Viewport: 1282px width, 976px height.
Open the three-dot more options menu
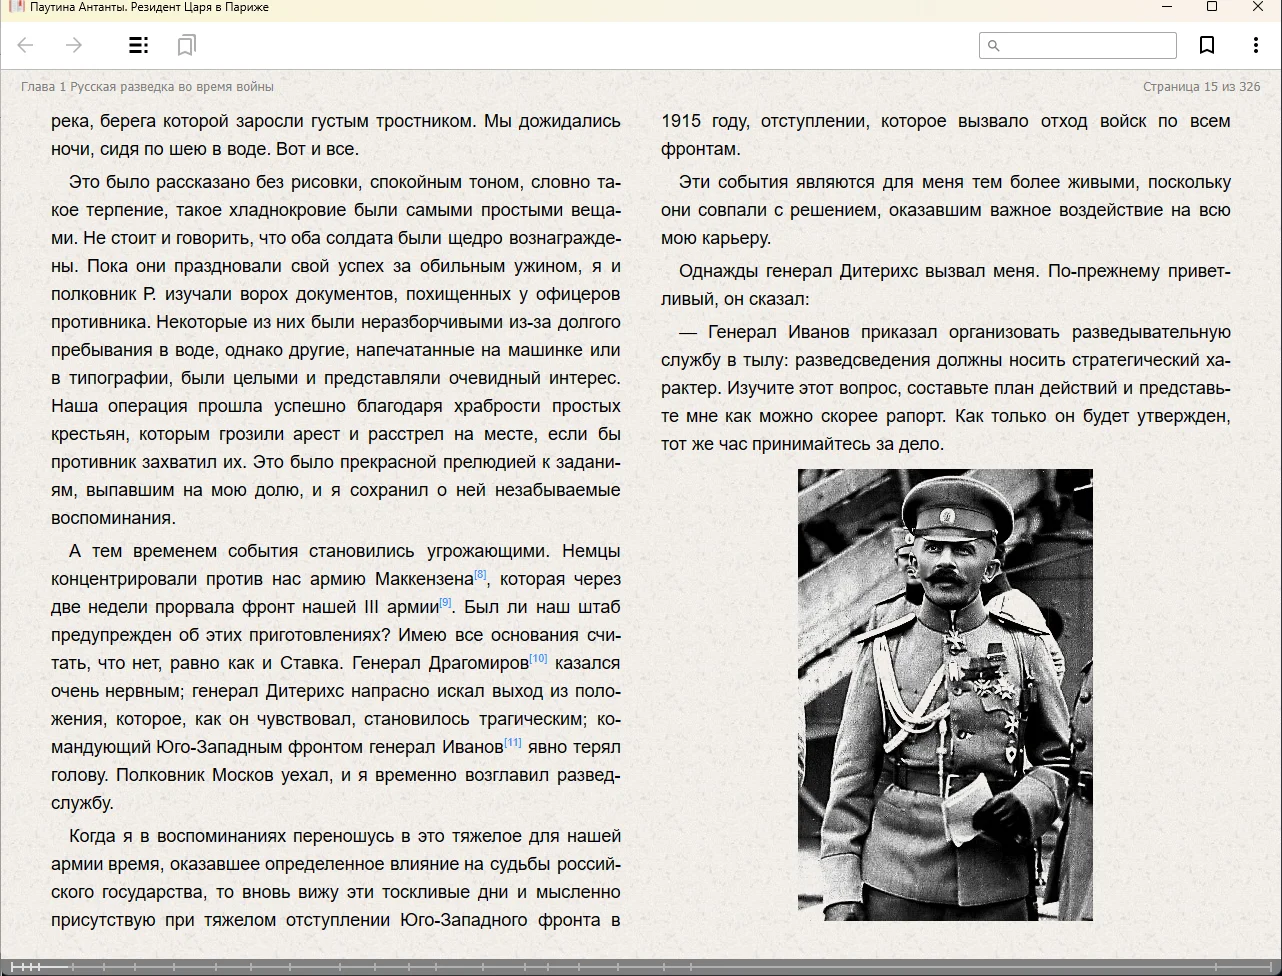[1256, 45]
